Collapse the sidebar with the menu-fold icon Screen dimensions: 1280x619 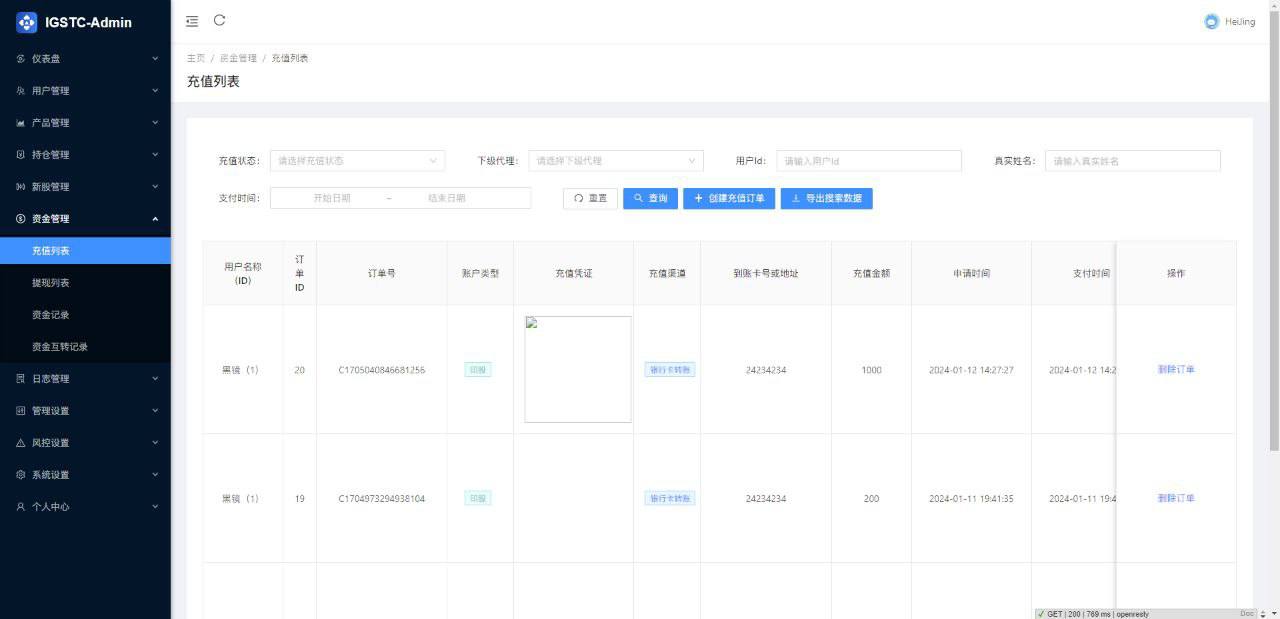tap(192, 21)
